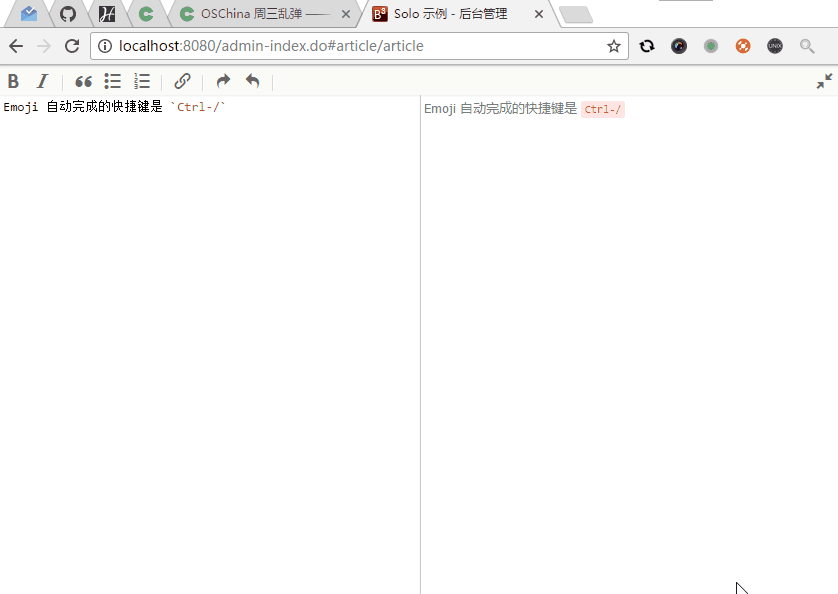Open the magnifier search extension
This screenshot has height=594, width=838.
pyautogui.click(x=806, y=46)
